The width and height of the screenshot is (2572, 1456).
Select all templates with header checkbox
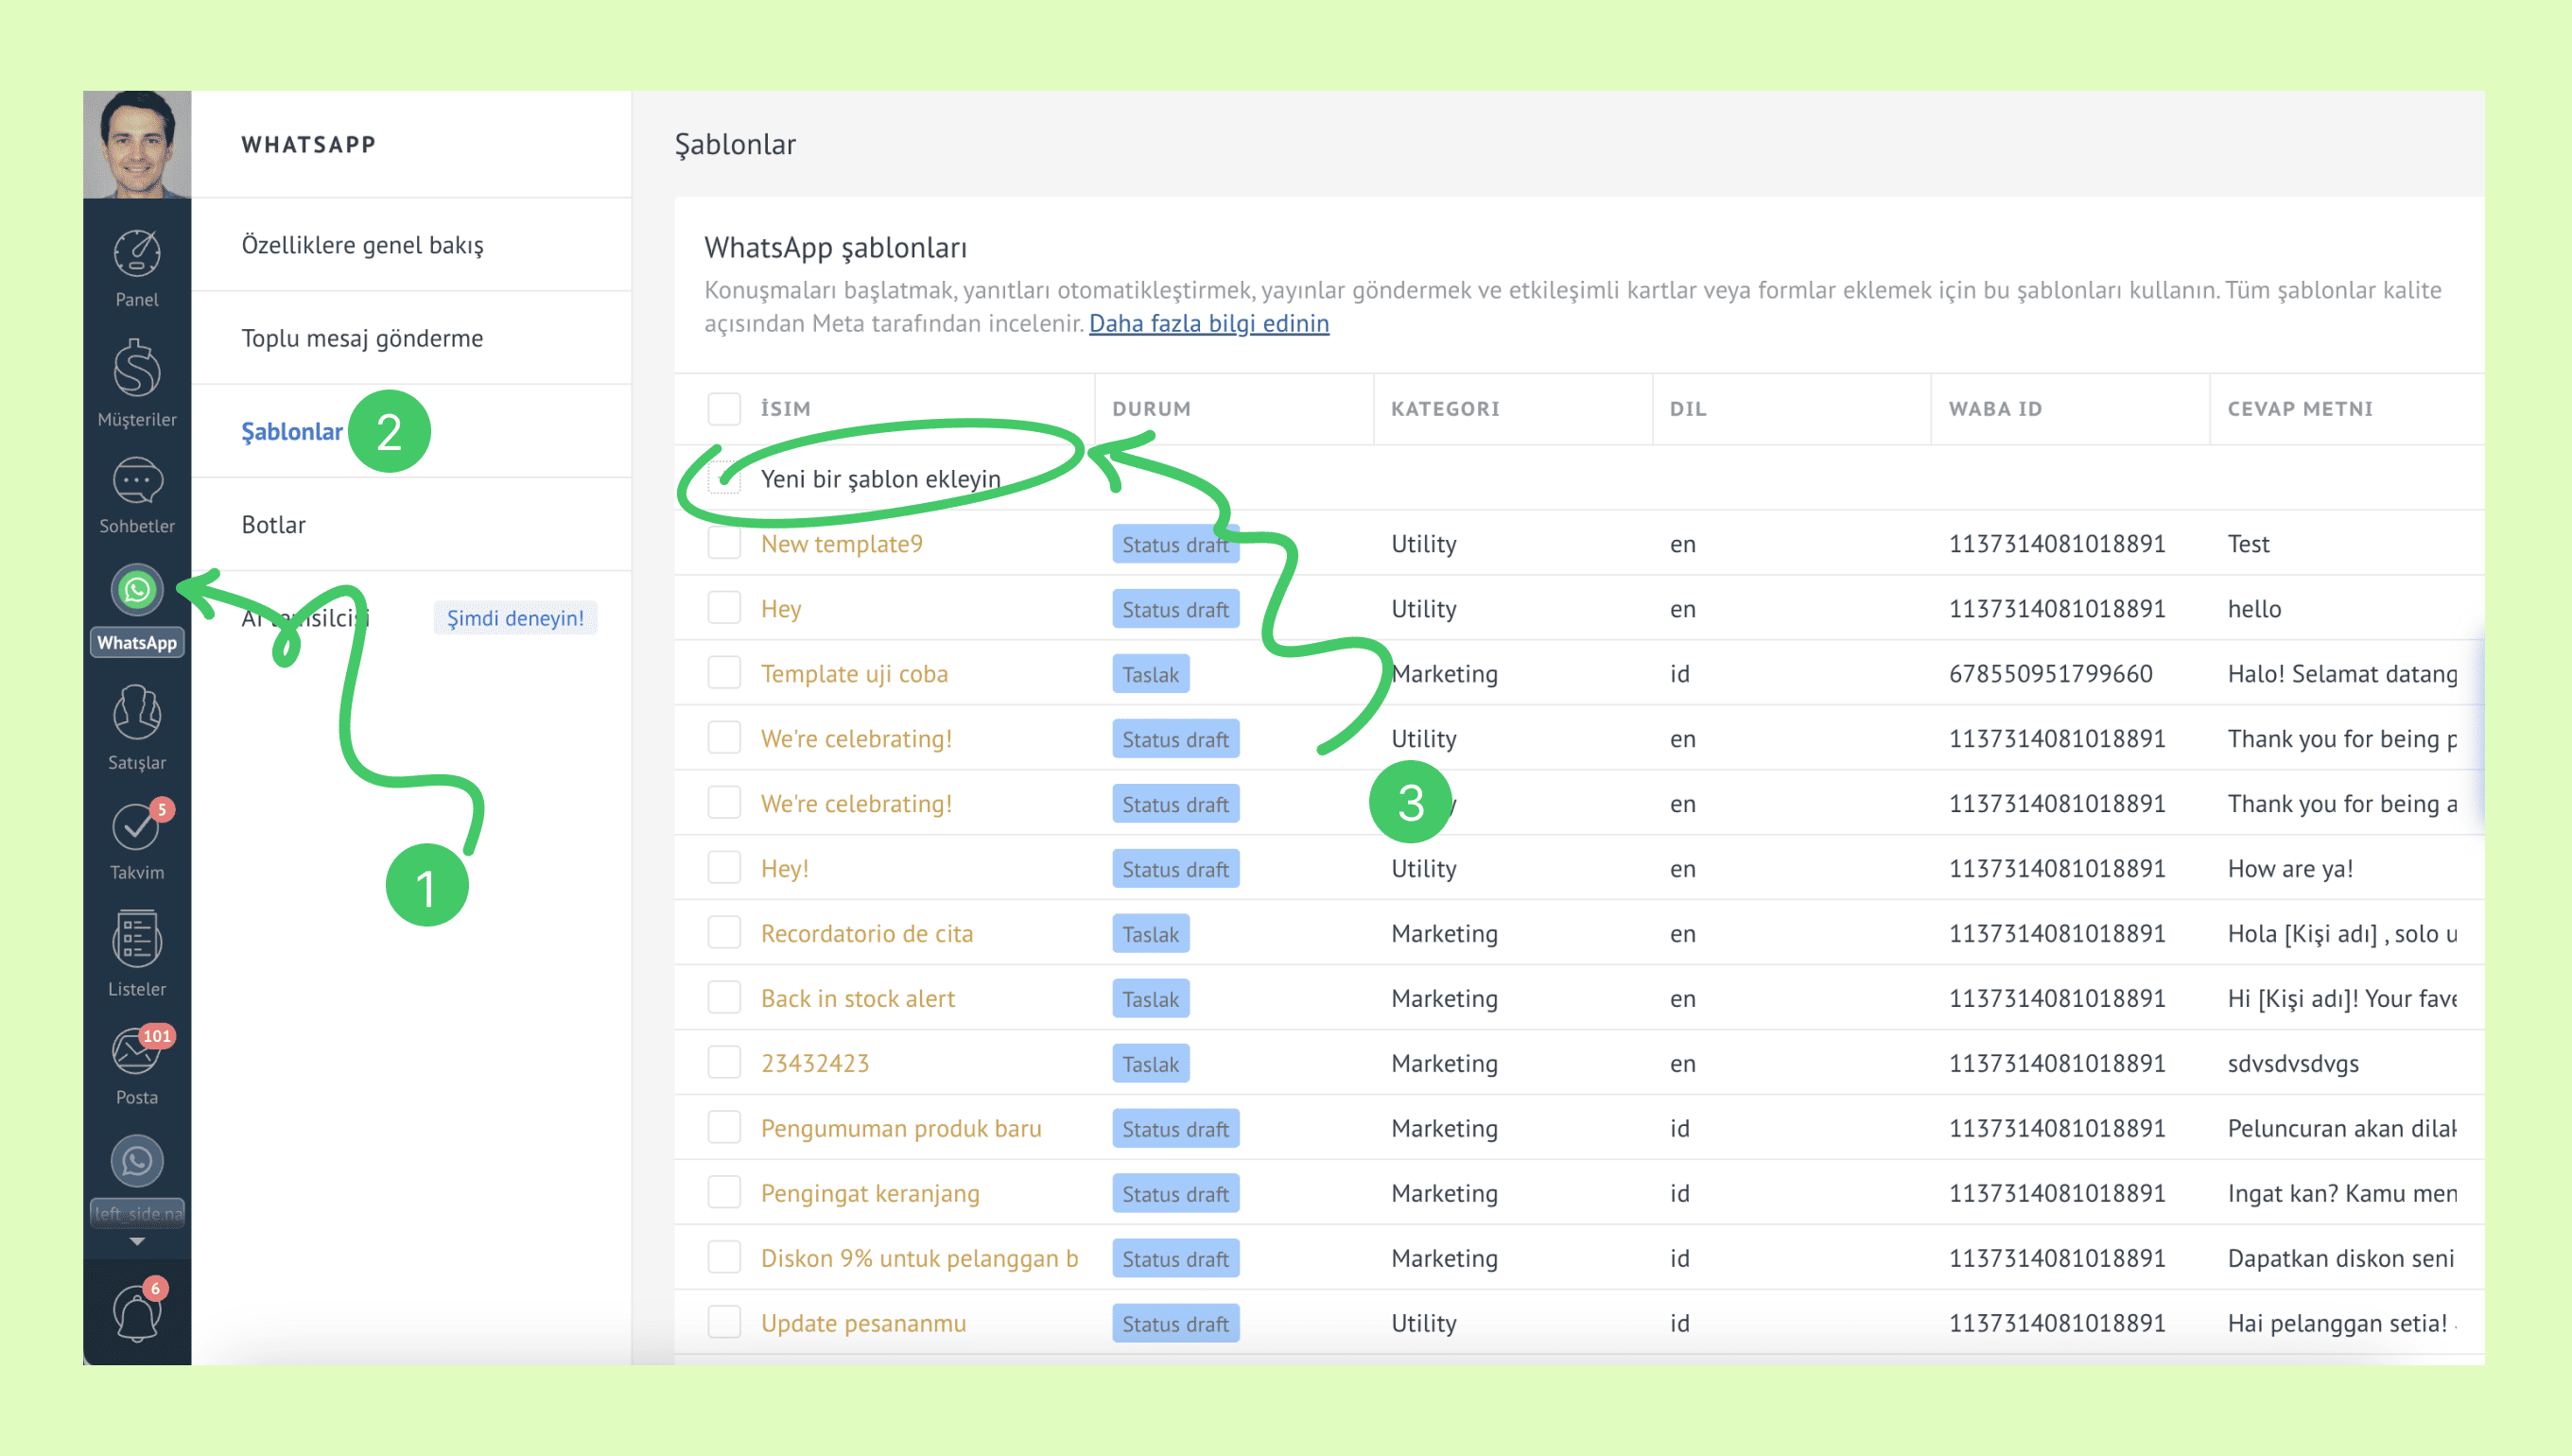724,409
